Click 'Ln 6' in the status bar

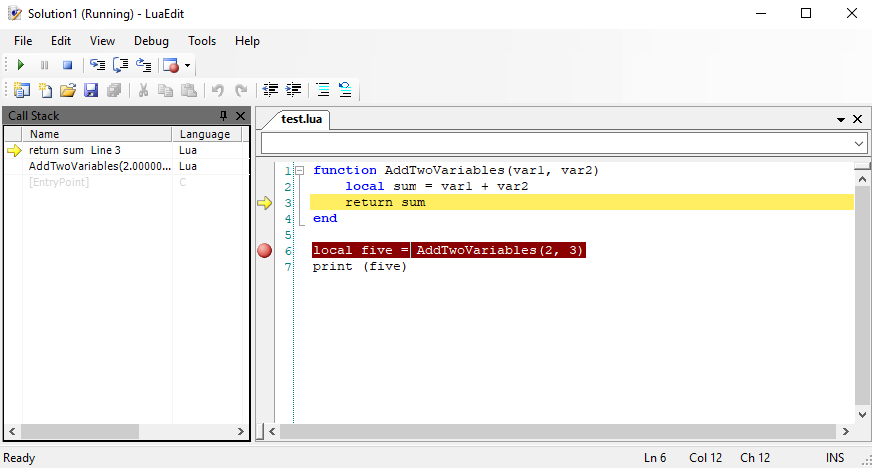[655, 458]
